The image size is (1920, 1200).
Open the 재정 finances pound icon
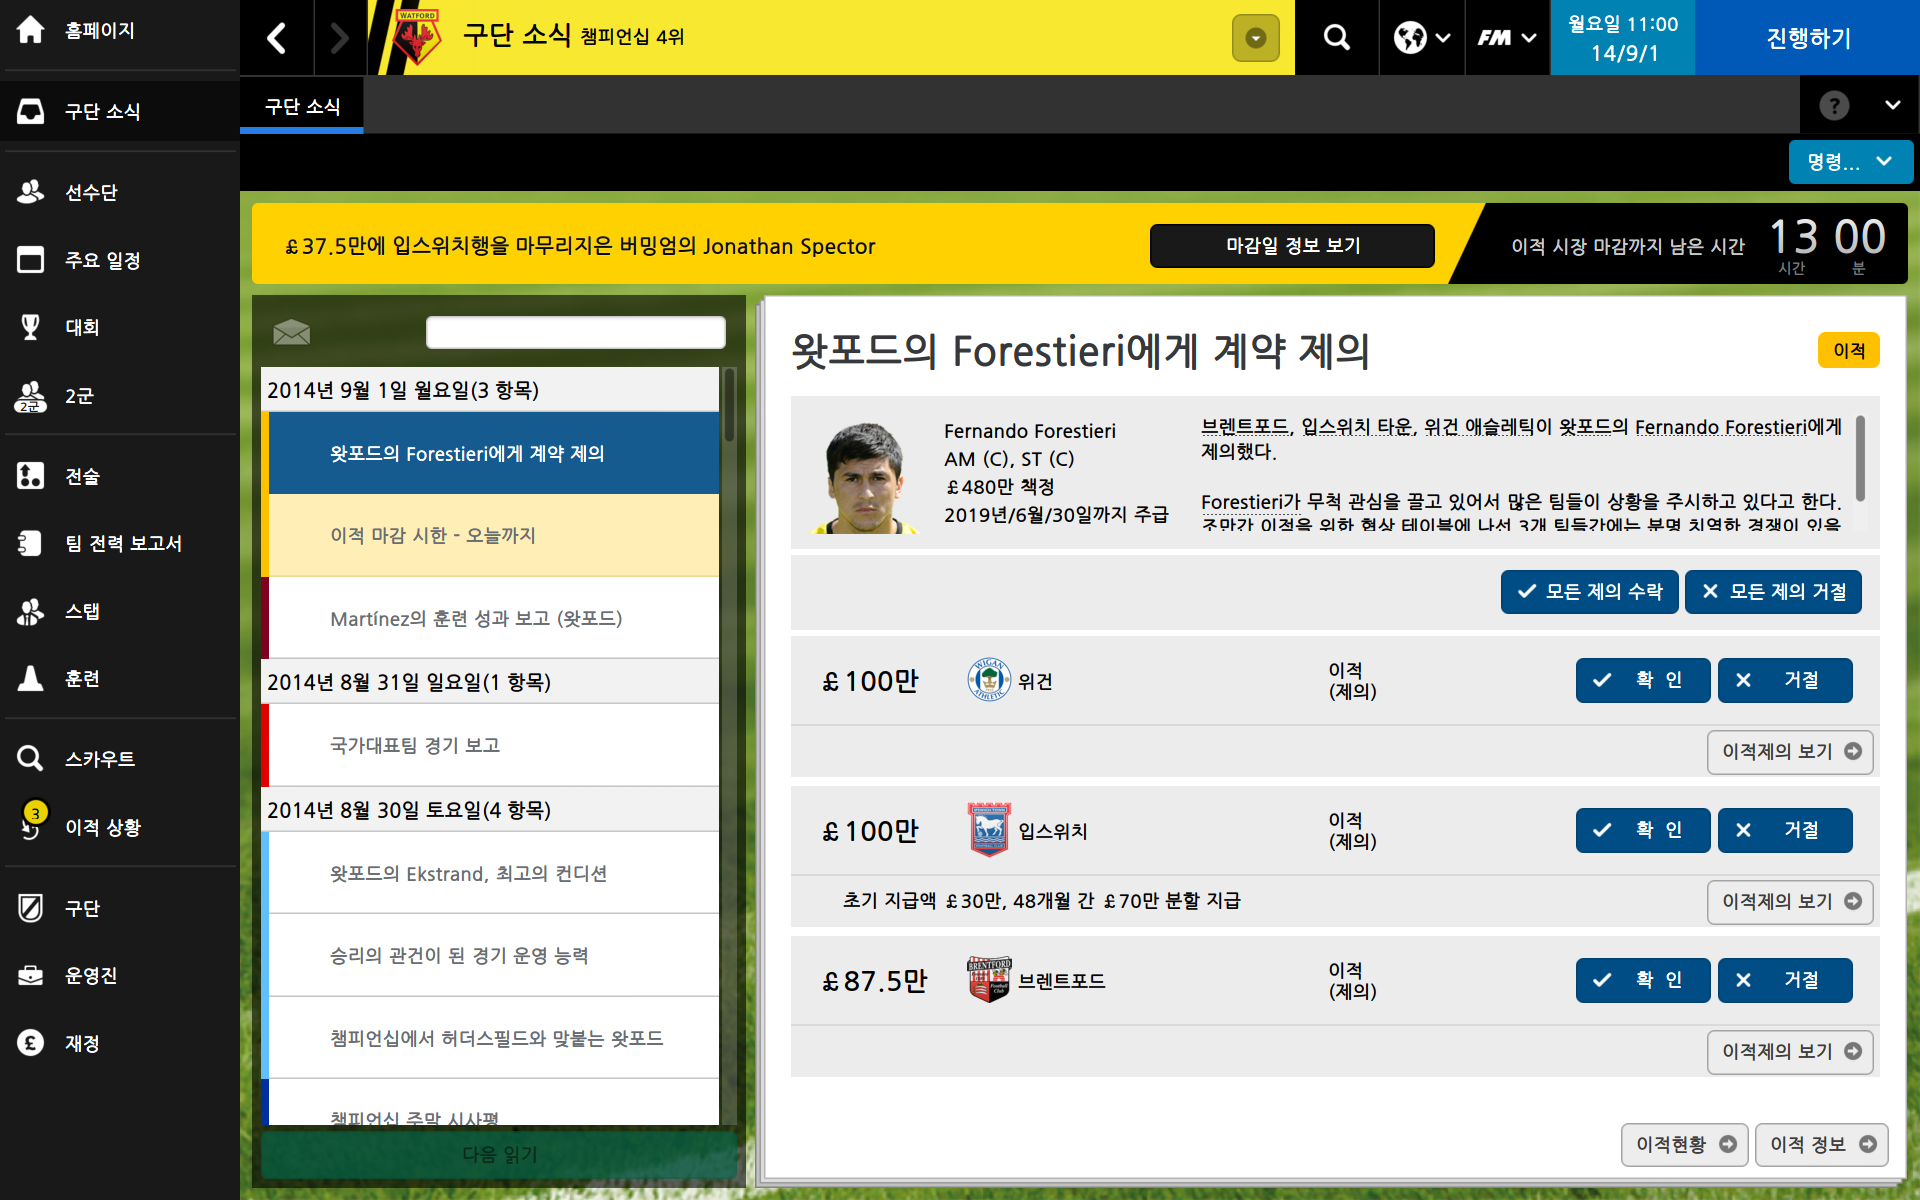coord(30,1043)
